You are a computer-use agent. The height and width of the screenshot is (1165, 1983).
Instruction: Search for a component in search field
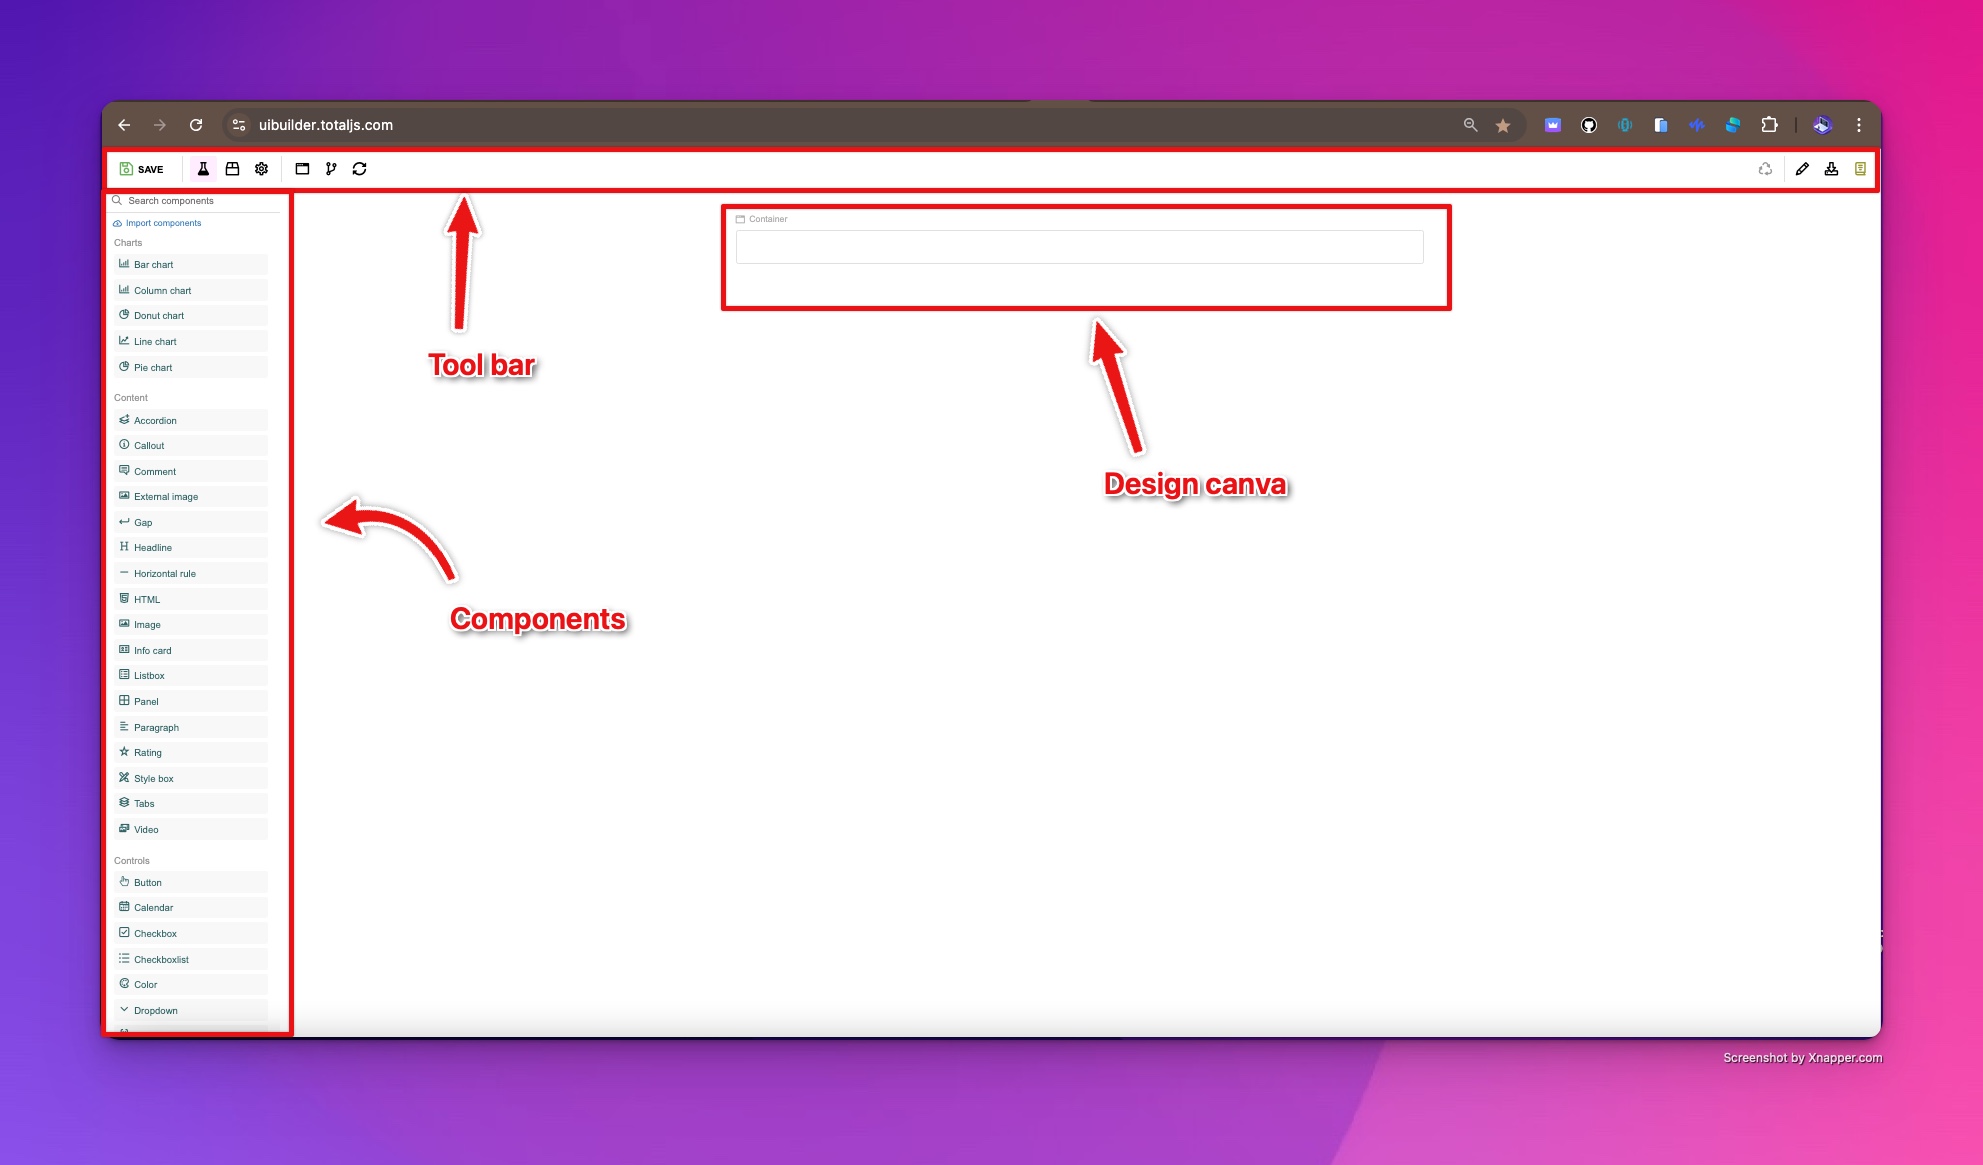[x=198, y=200]
